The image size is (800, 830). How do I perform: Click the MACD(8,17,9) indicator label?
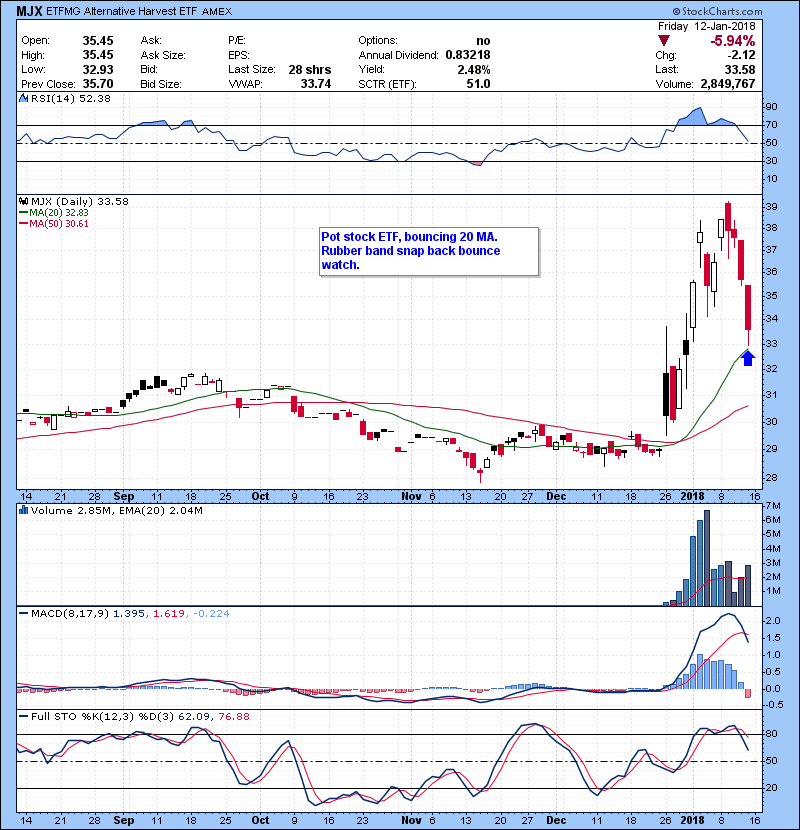coord(70,614)
